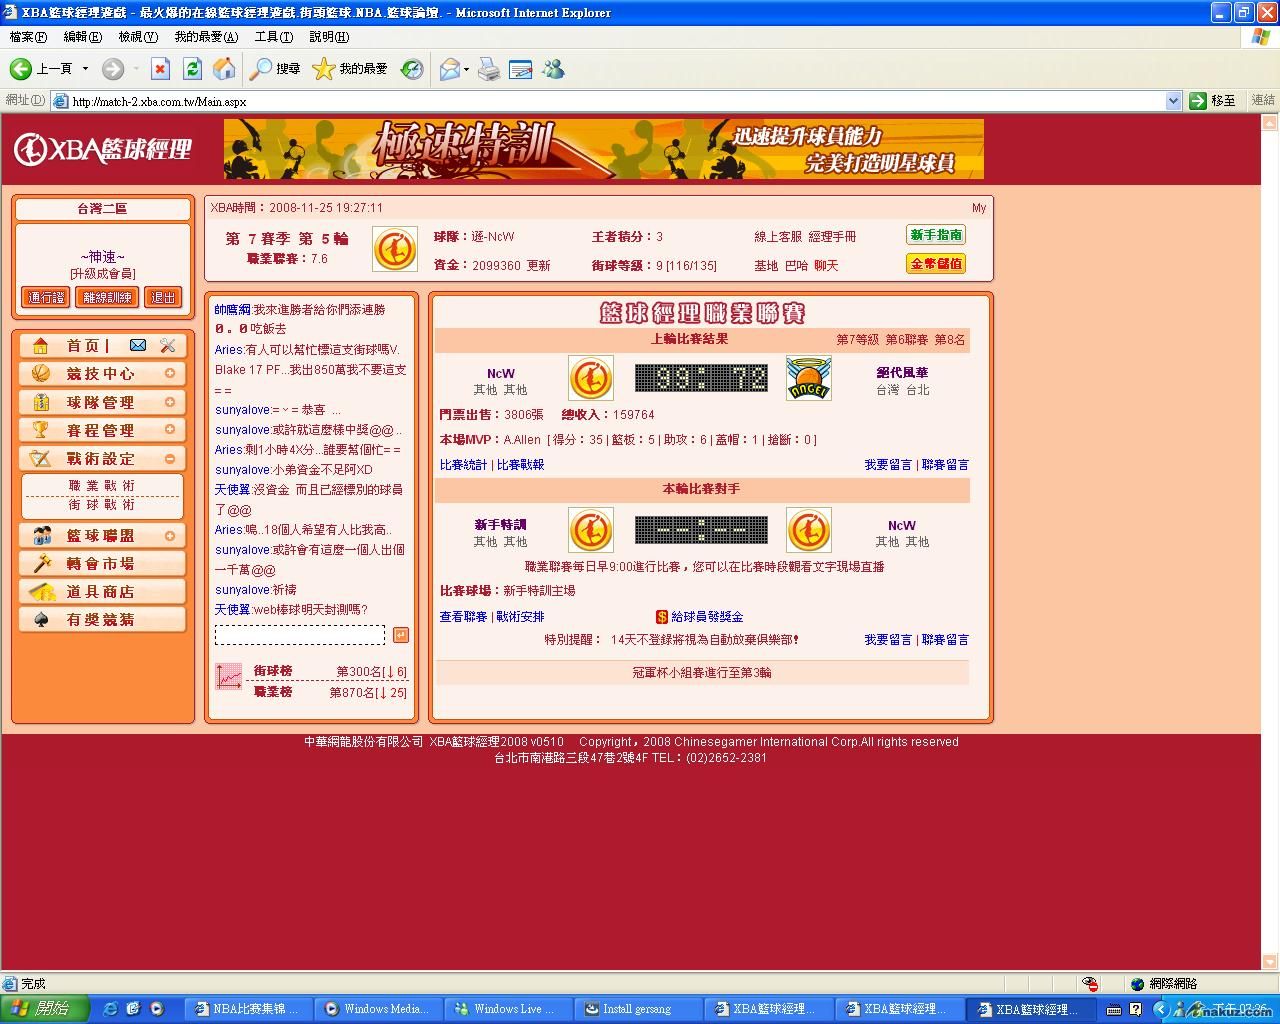Open the mail envelope icon beside 首頁
The image size is (1280, 1024).
coord(138,346)
